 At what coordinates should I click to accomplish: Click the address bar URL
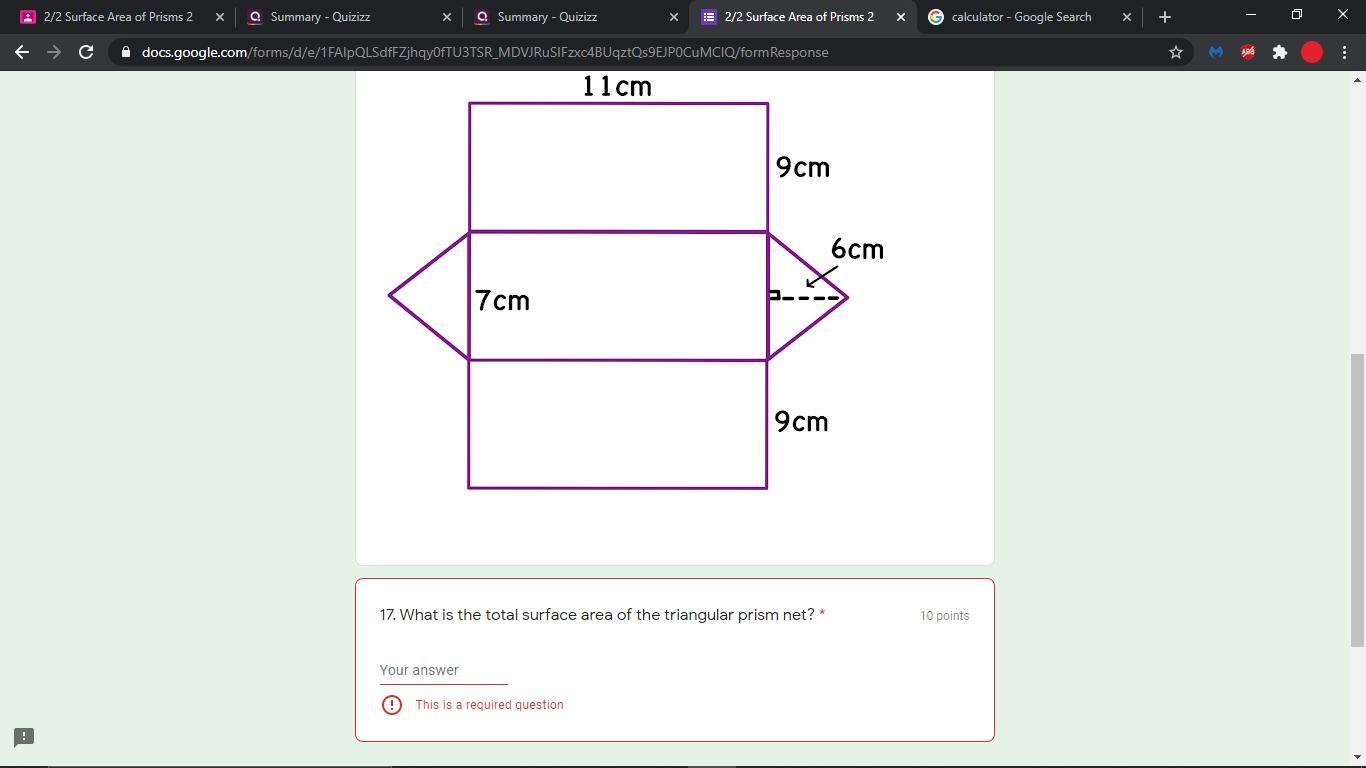[x=485, y=52]
